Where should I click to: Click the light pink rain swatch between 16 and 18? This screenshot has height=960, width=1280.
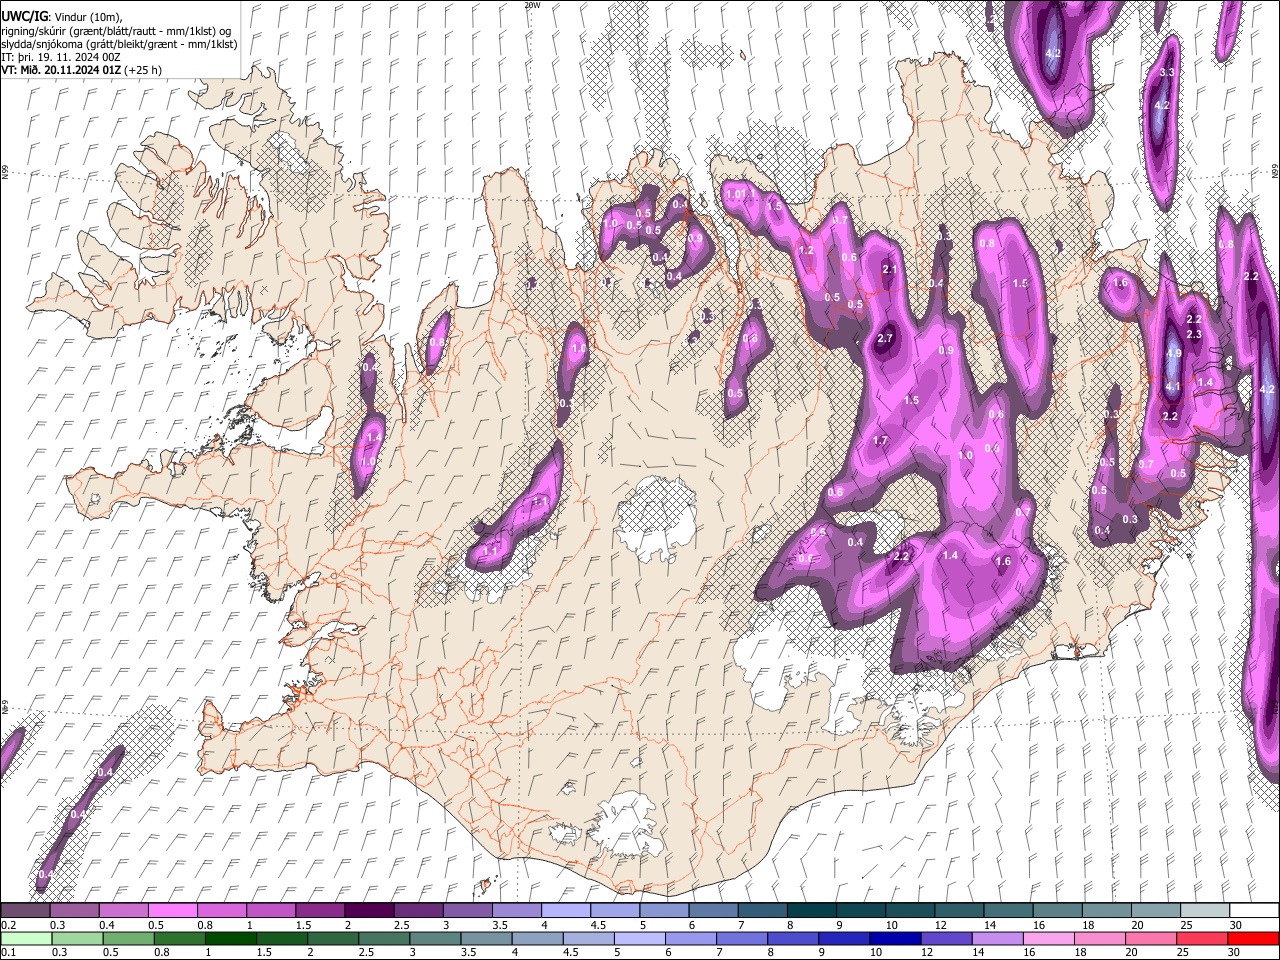[x=1049, y=938]
